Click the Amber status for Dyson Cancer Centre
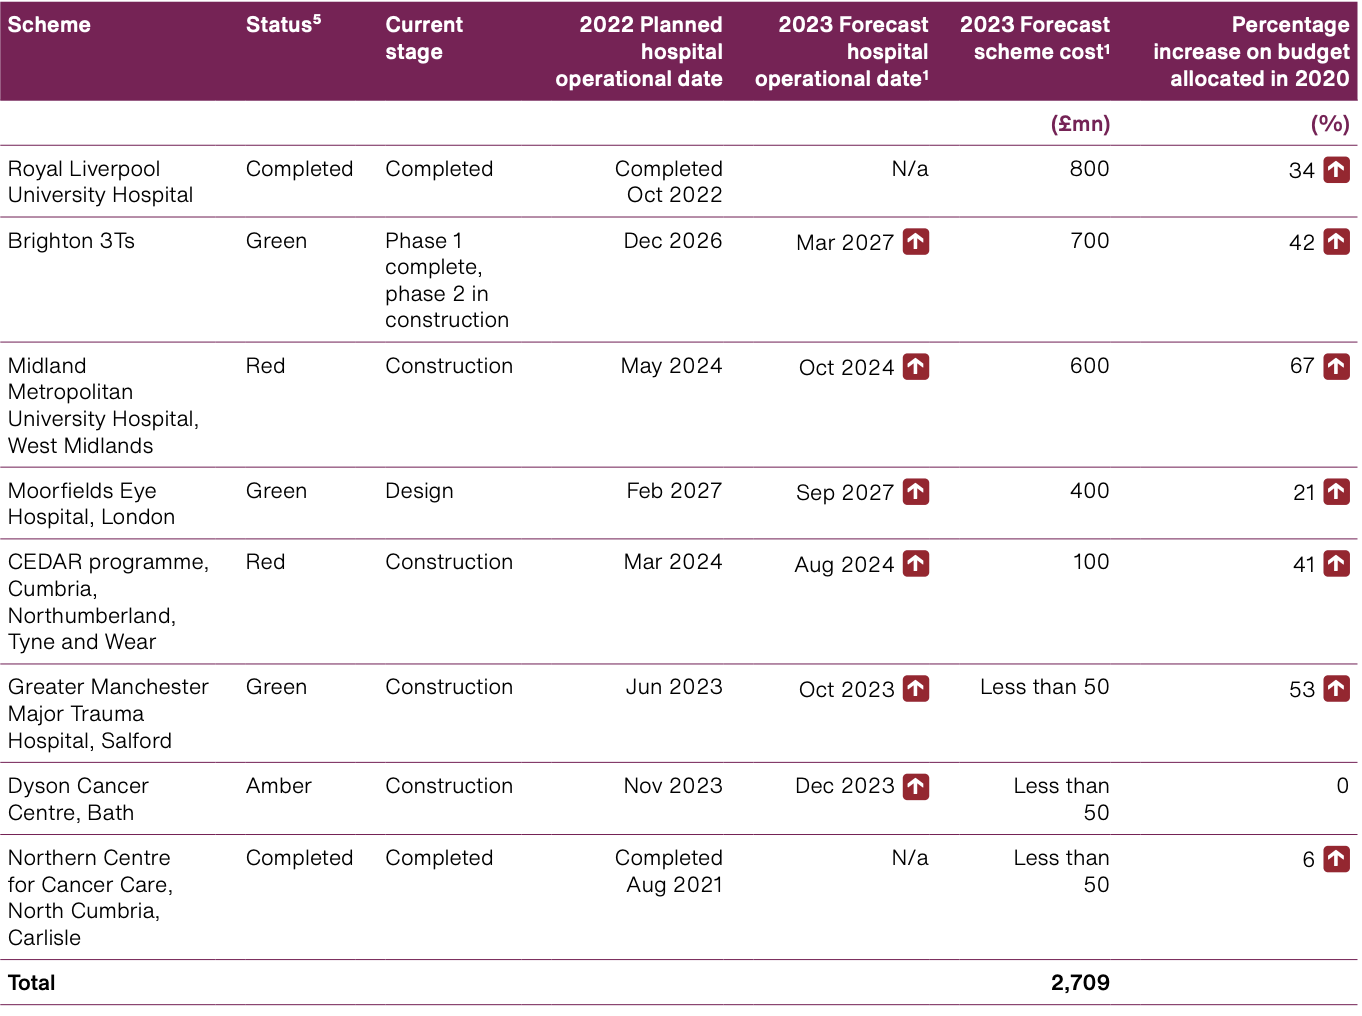1362x1016 pixels. coord(279,786)
